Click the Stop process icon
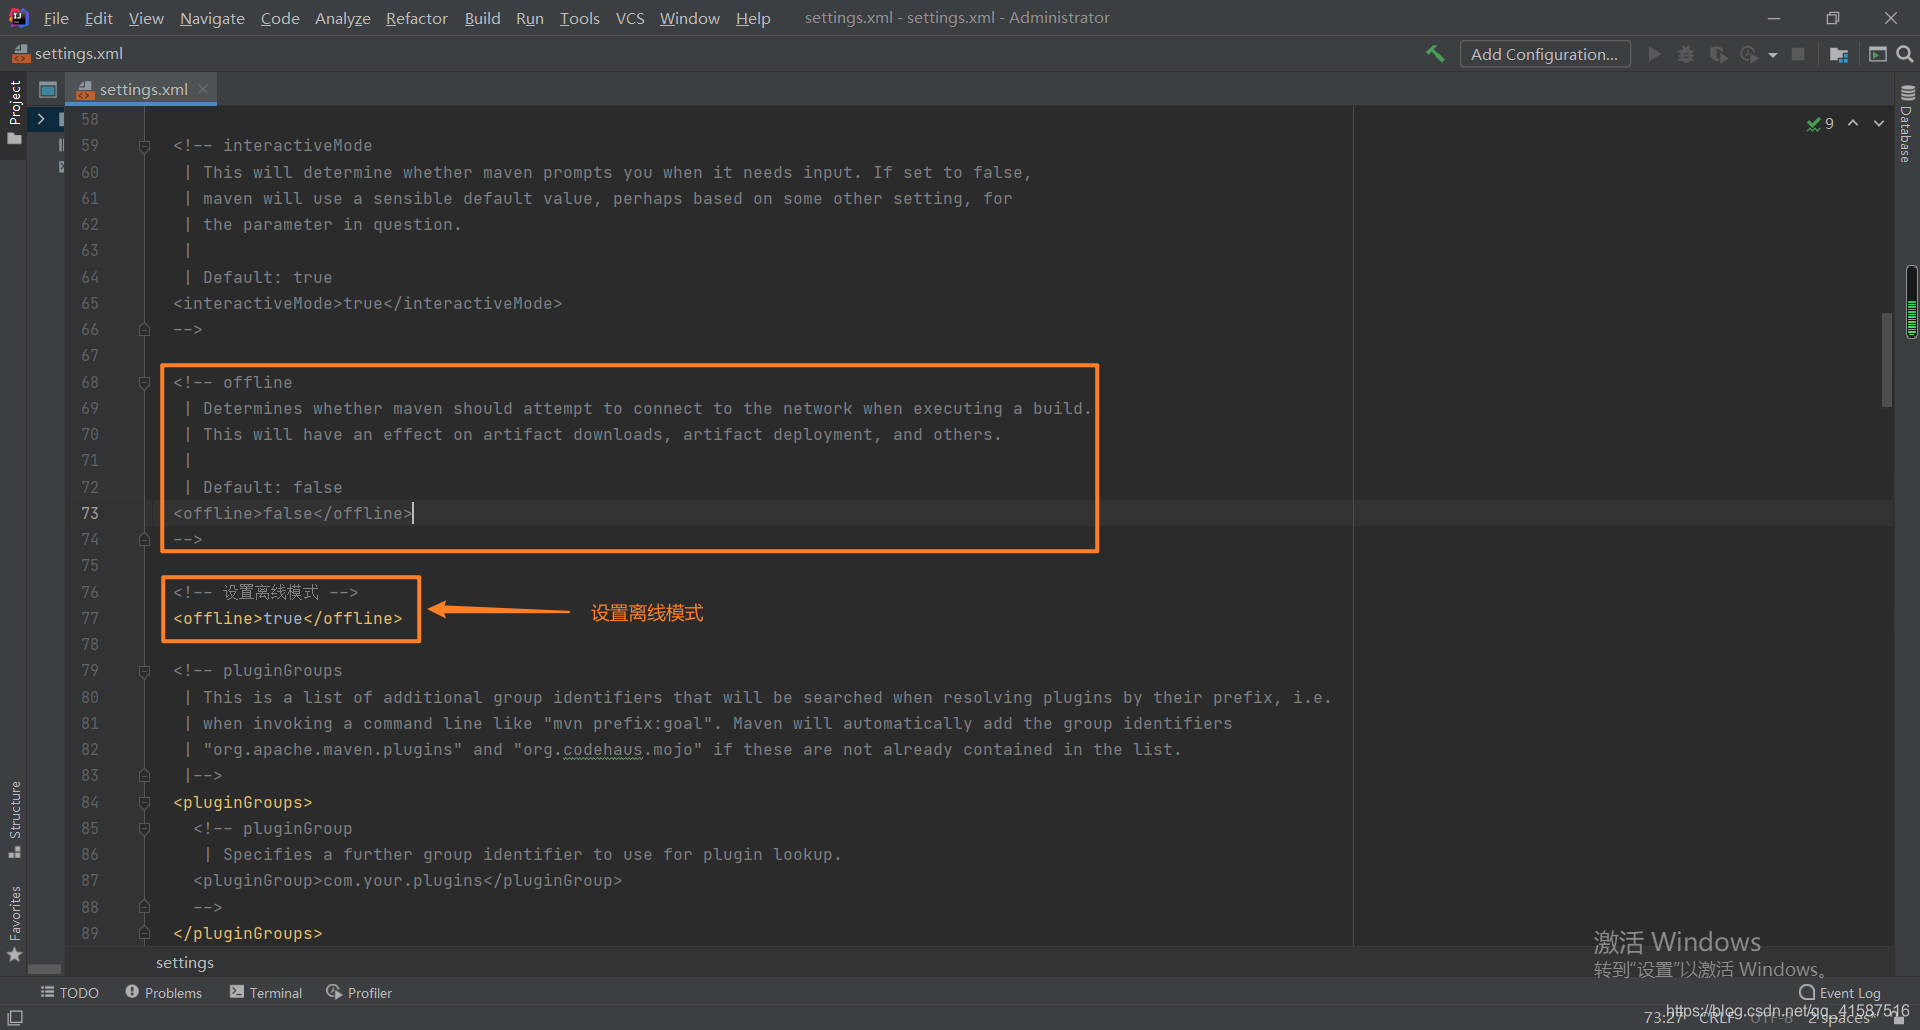Image resolution: width=1920 pixels, height=1030 pixels. 1798,54
